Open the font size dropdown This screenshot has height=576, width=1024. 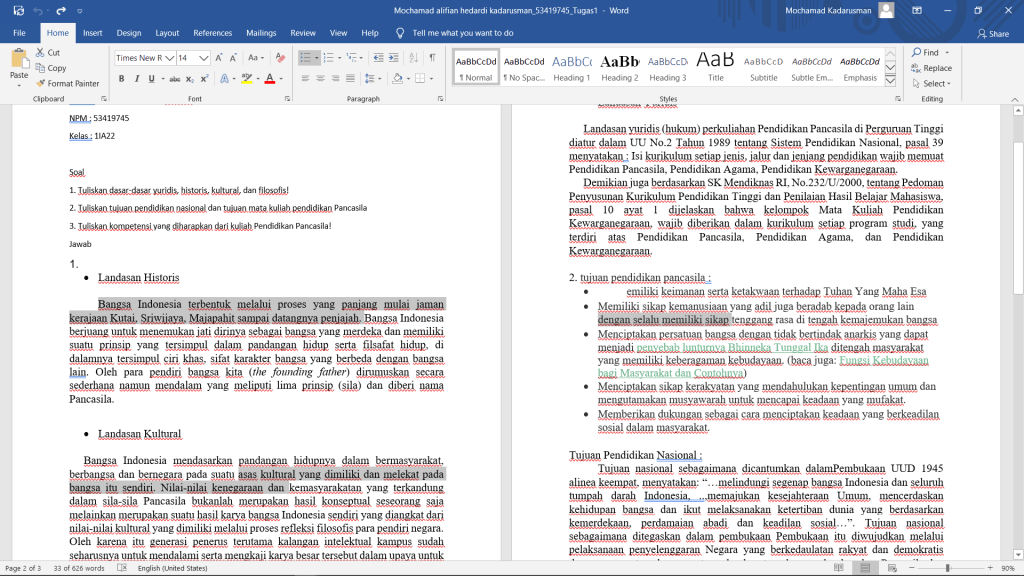coord(204,58)
